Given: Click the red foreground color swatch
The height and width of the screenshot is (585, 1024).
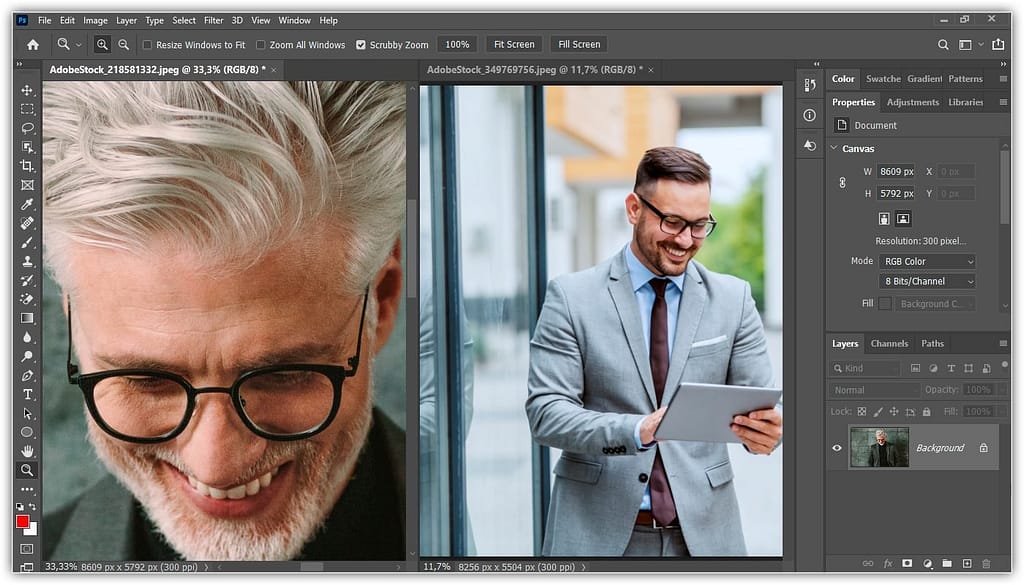Looking at the screenshot, I should (x=23, y=521).
